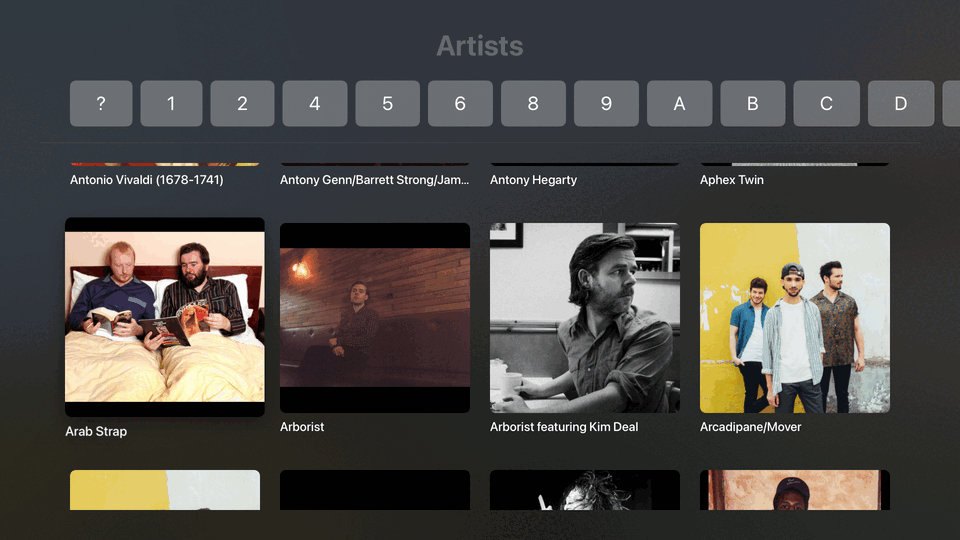Jump to artists starting with A
Screen dimensions: 960x540
tap(680, 103)
